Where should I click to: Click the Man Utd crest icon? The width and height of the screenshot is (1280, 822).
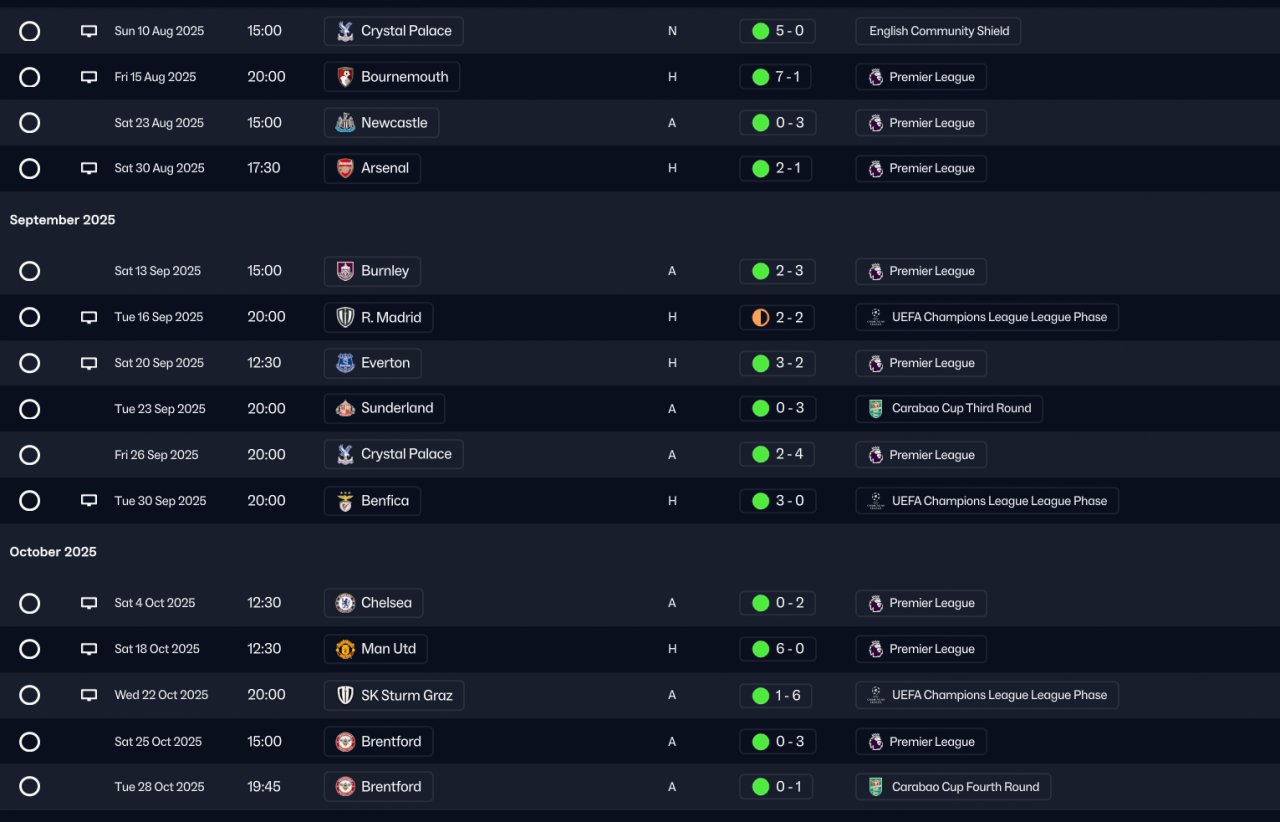point(345,649)
